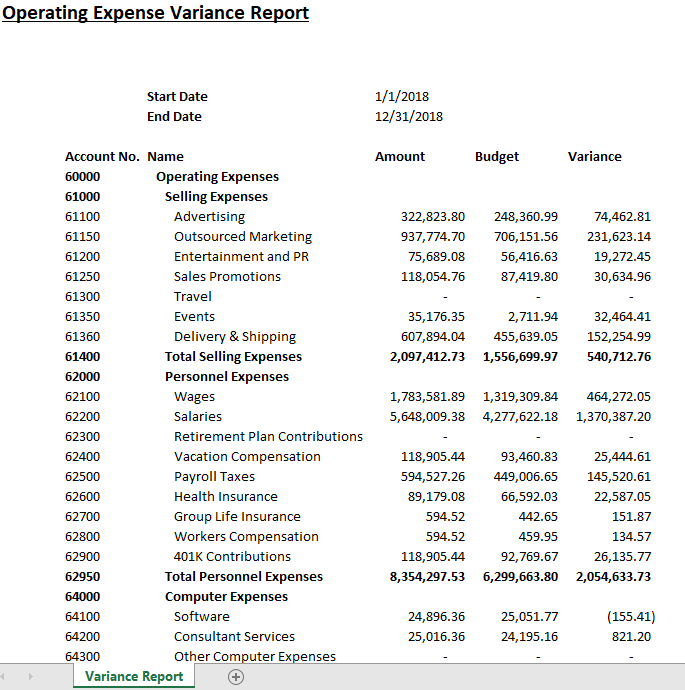Go to previous sheet using left arrow
This screenshot has width=685, height=690.
coord(3,676)
